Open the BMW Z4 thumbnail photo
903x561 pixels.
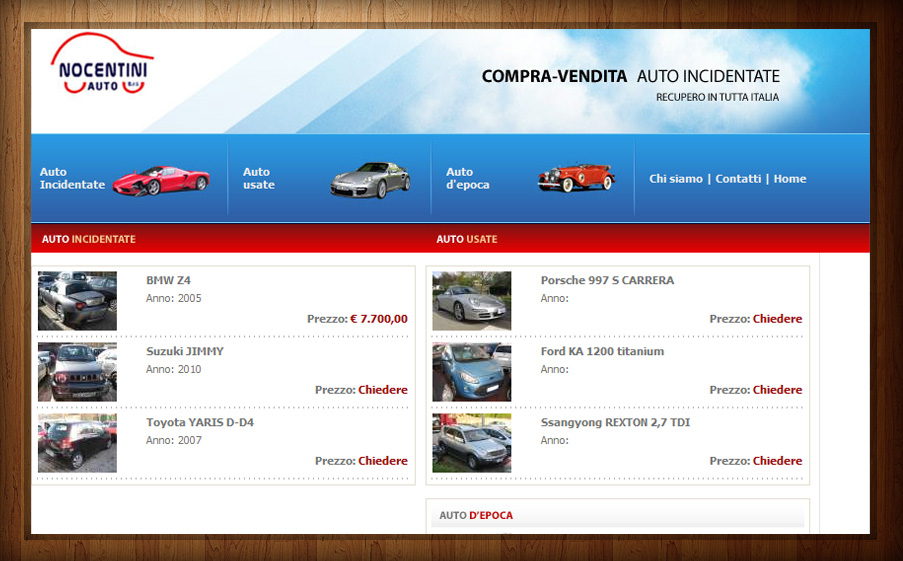[x=77, y=301]
